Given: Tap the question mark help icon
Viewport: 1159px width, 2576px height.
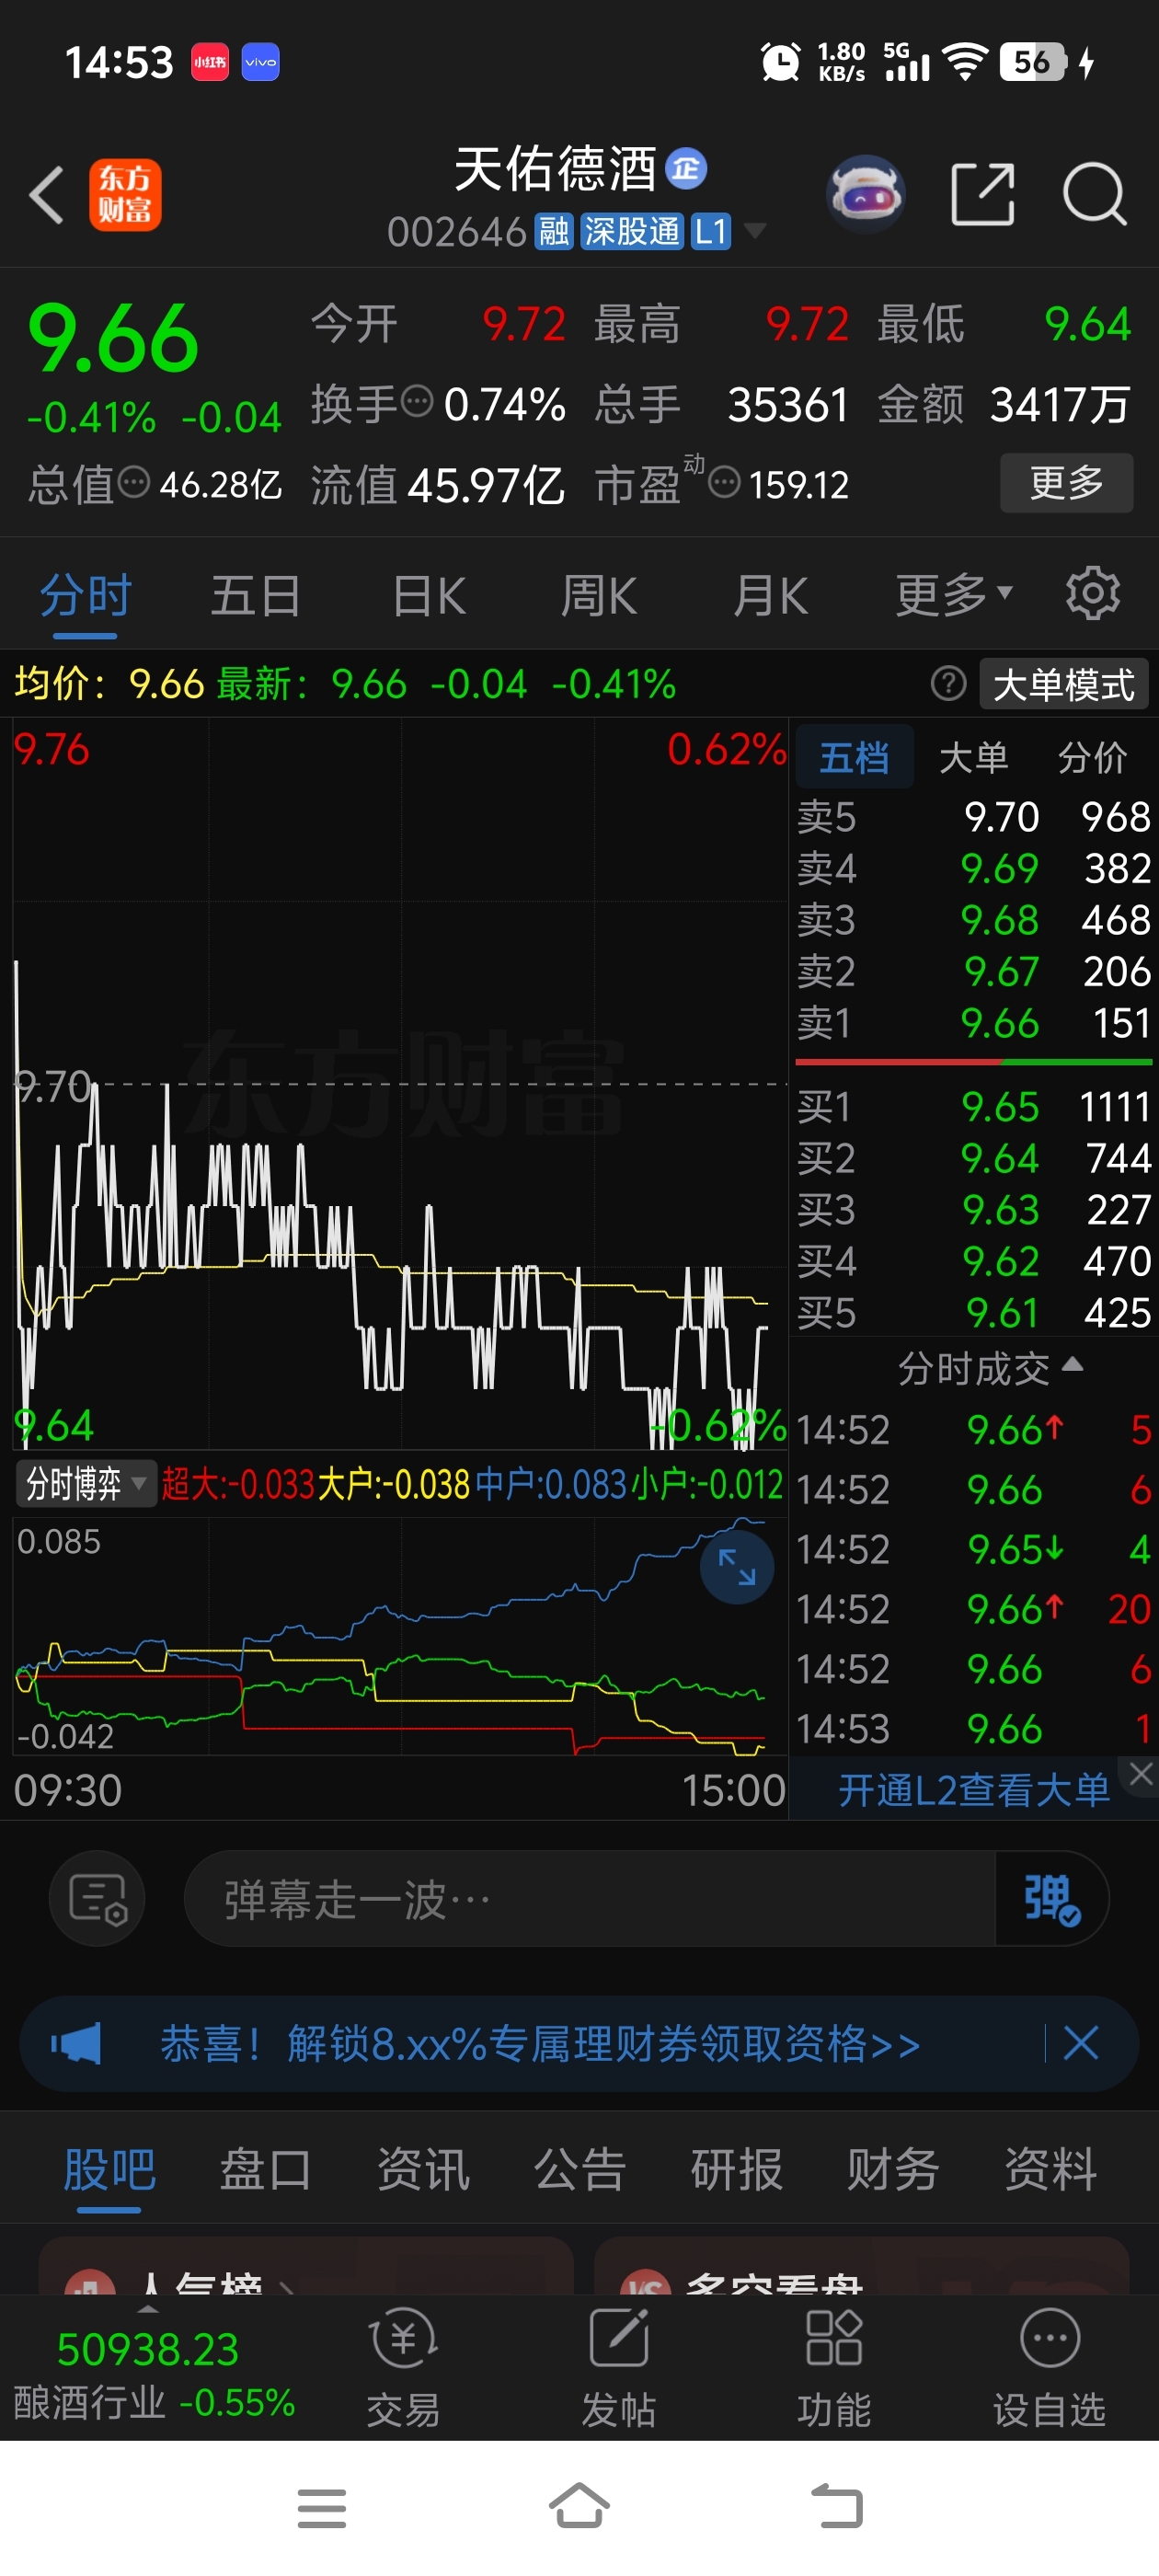Looking at the screenshot, I should click(948, 684).
